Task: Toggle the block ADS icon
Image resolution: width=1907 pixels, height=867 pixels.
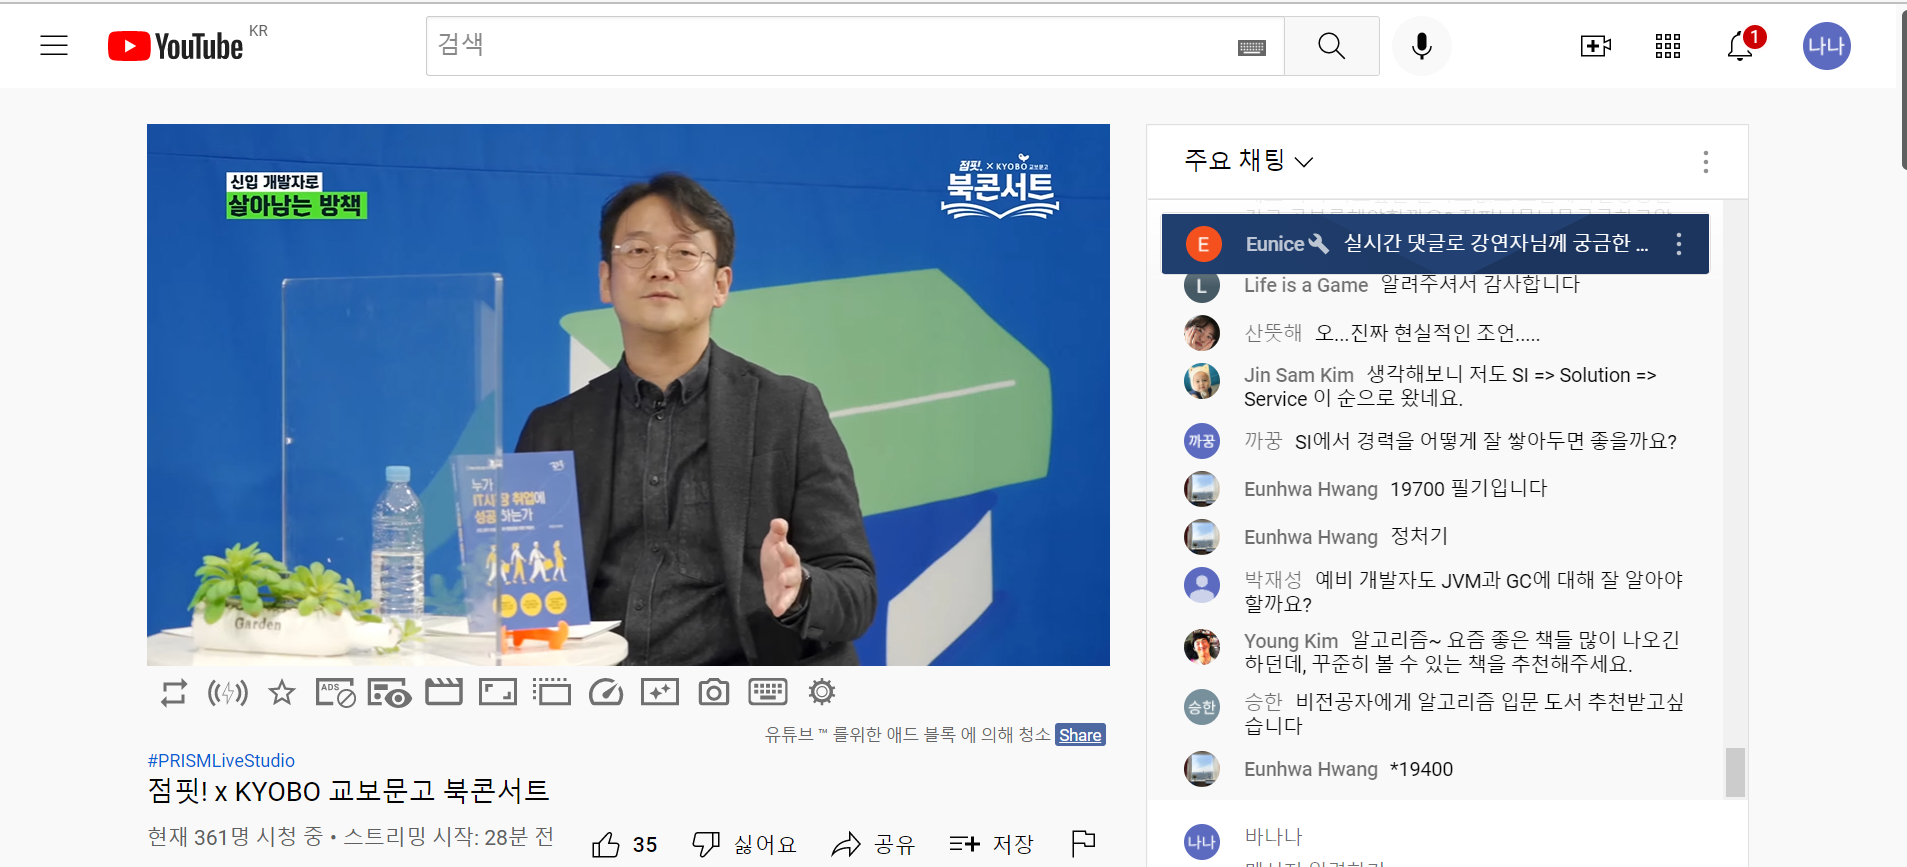Action: pyautogui.click(x=335, y=692)
